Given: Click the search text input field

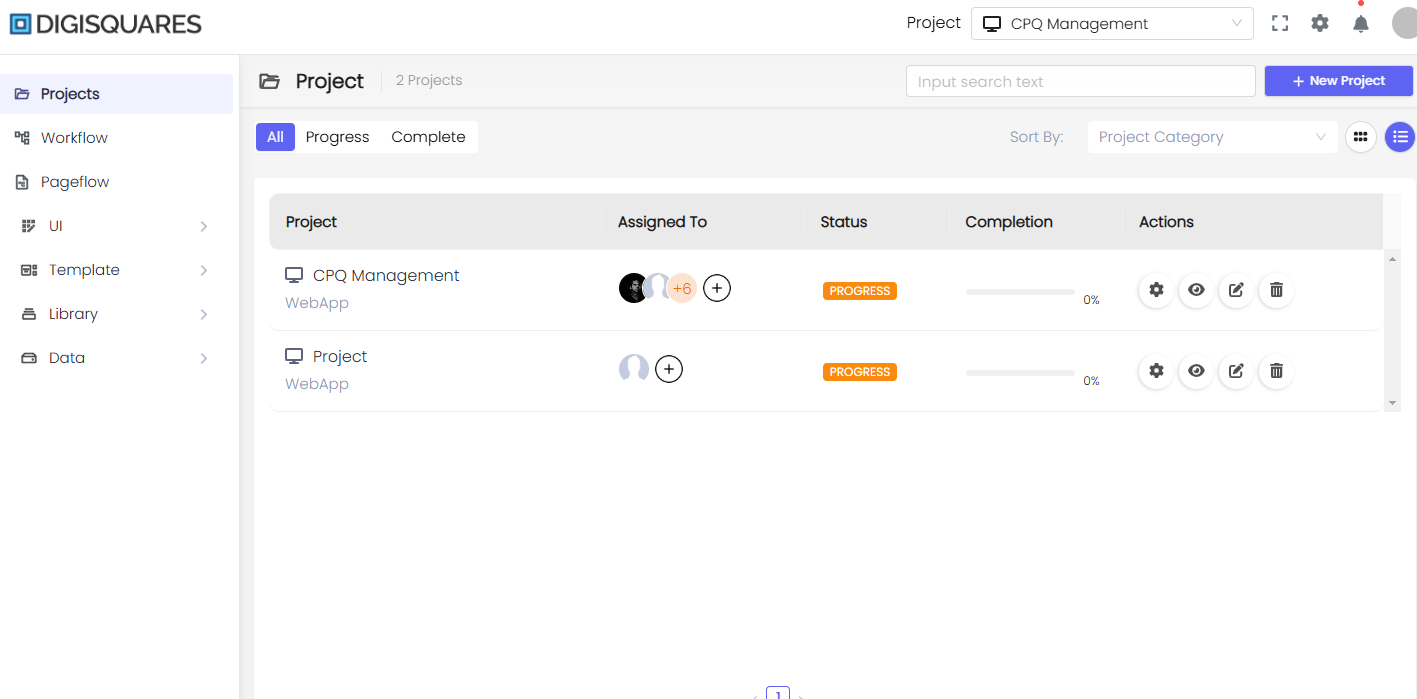Looking at the screenshot, I should (x=1080, y=82).
